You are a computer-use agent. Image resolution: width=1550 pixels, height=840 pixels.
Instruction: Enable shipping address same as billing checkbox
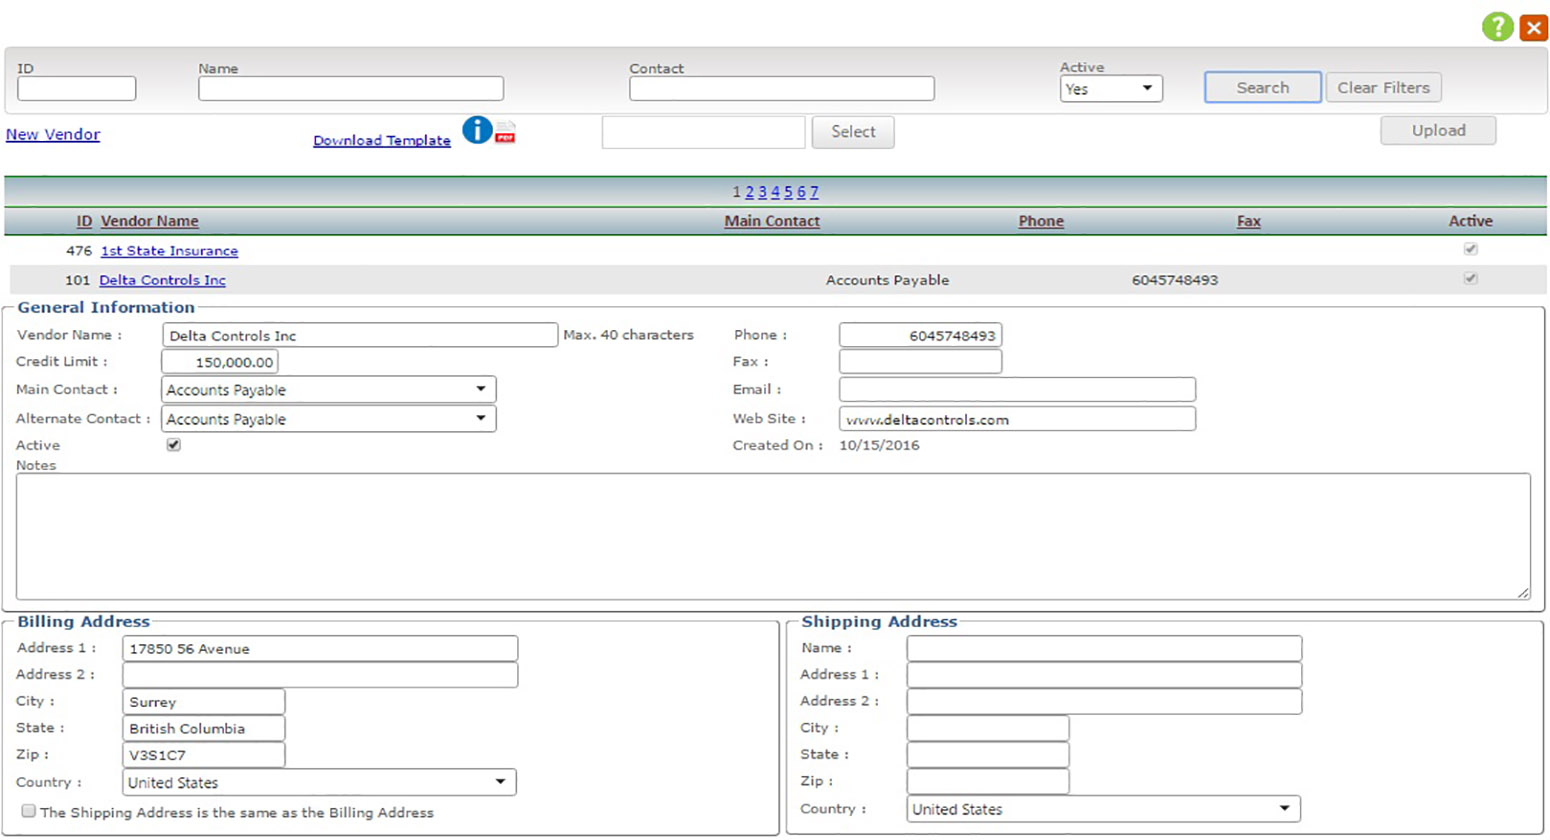tap(27, 811)
